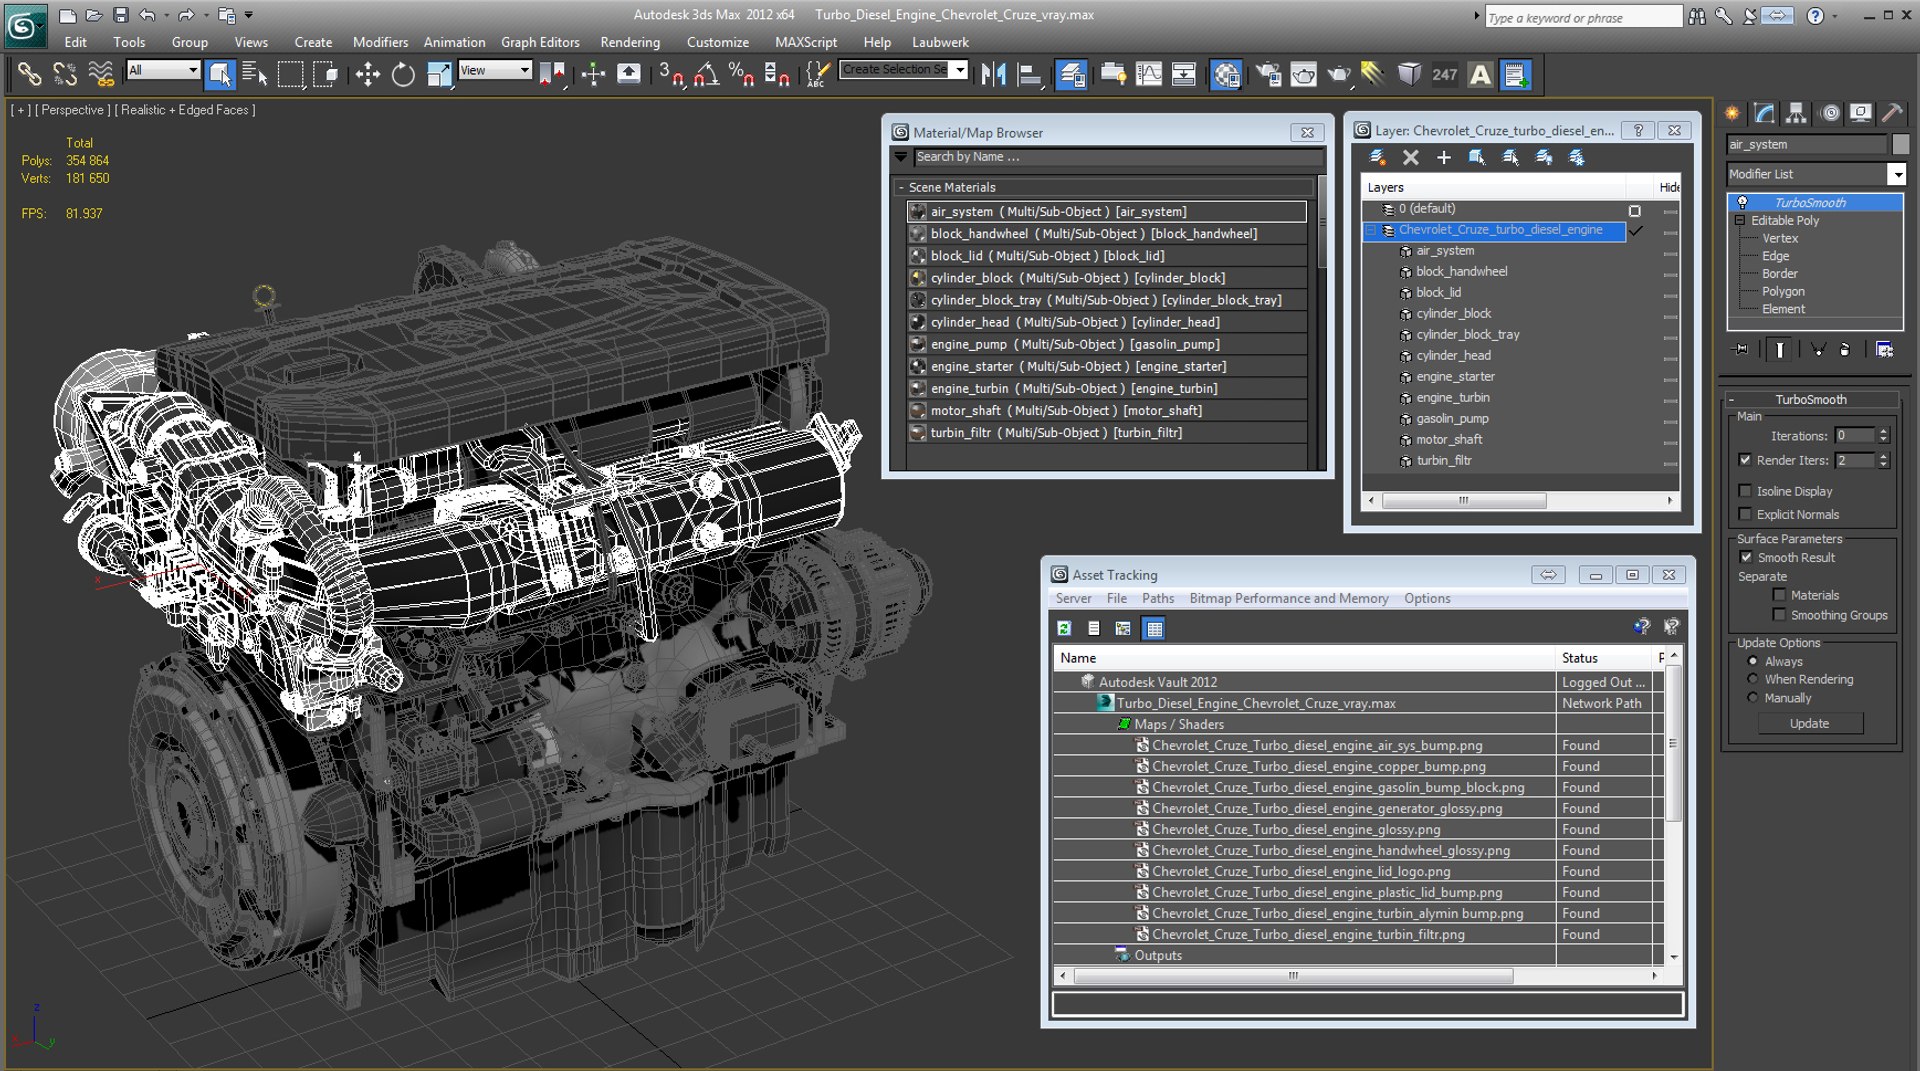The width and height of the screenshot is (1920, 1071).
Task: Select the Manually update option
Action: tap(1752, 698)
